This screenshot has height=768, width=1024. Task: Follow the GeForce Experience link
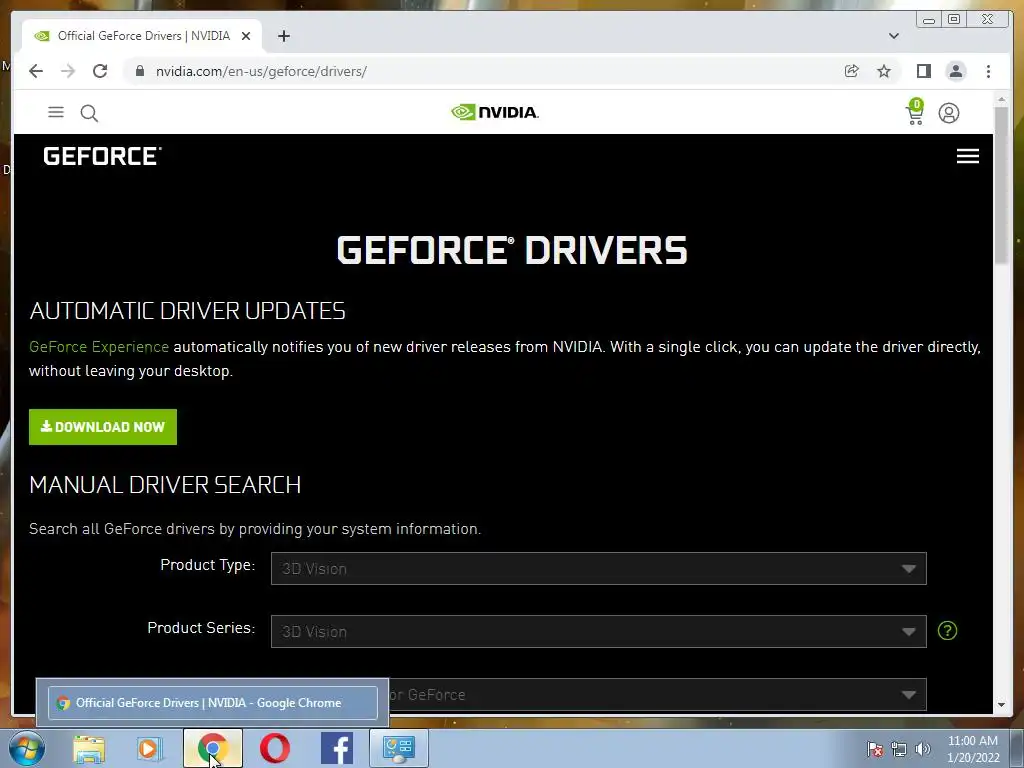(99, 347)
